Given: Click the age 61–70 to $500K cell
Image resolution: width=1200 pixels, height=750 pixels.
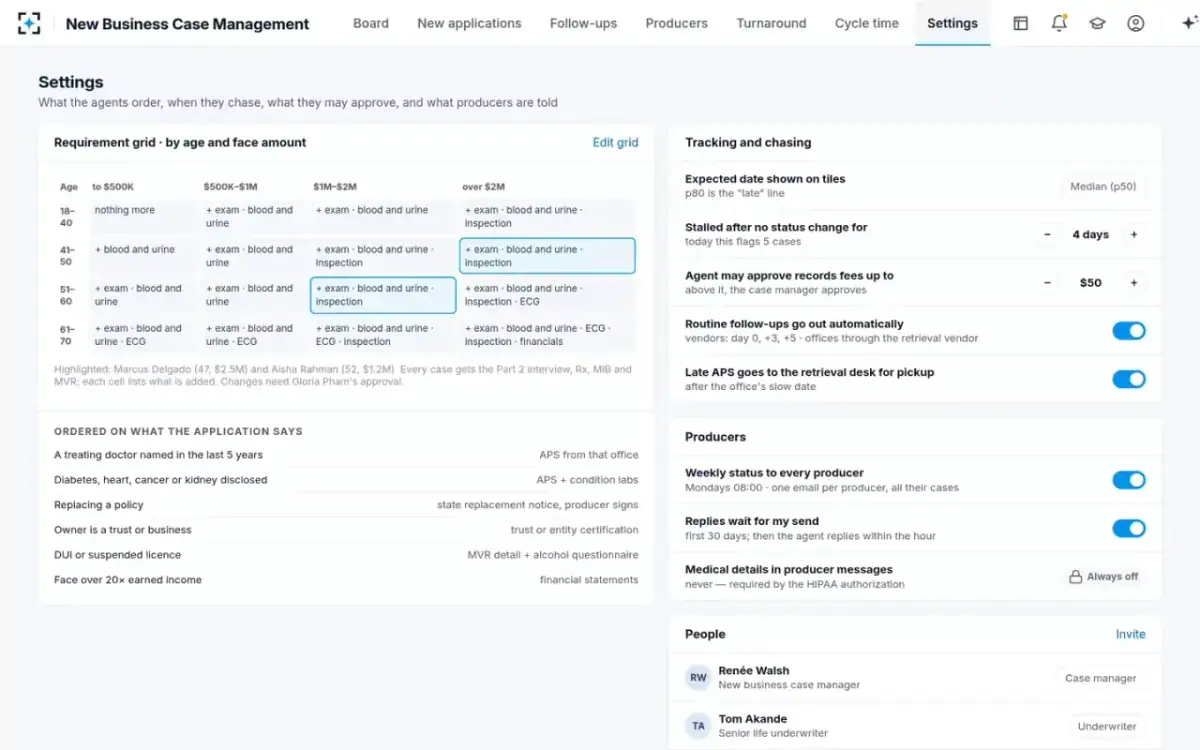Looking at the screenshot, I should [144, 335].
